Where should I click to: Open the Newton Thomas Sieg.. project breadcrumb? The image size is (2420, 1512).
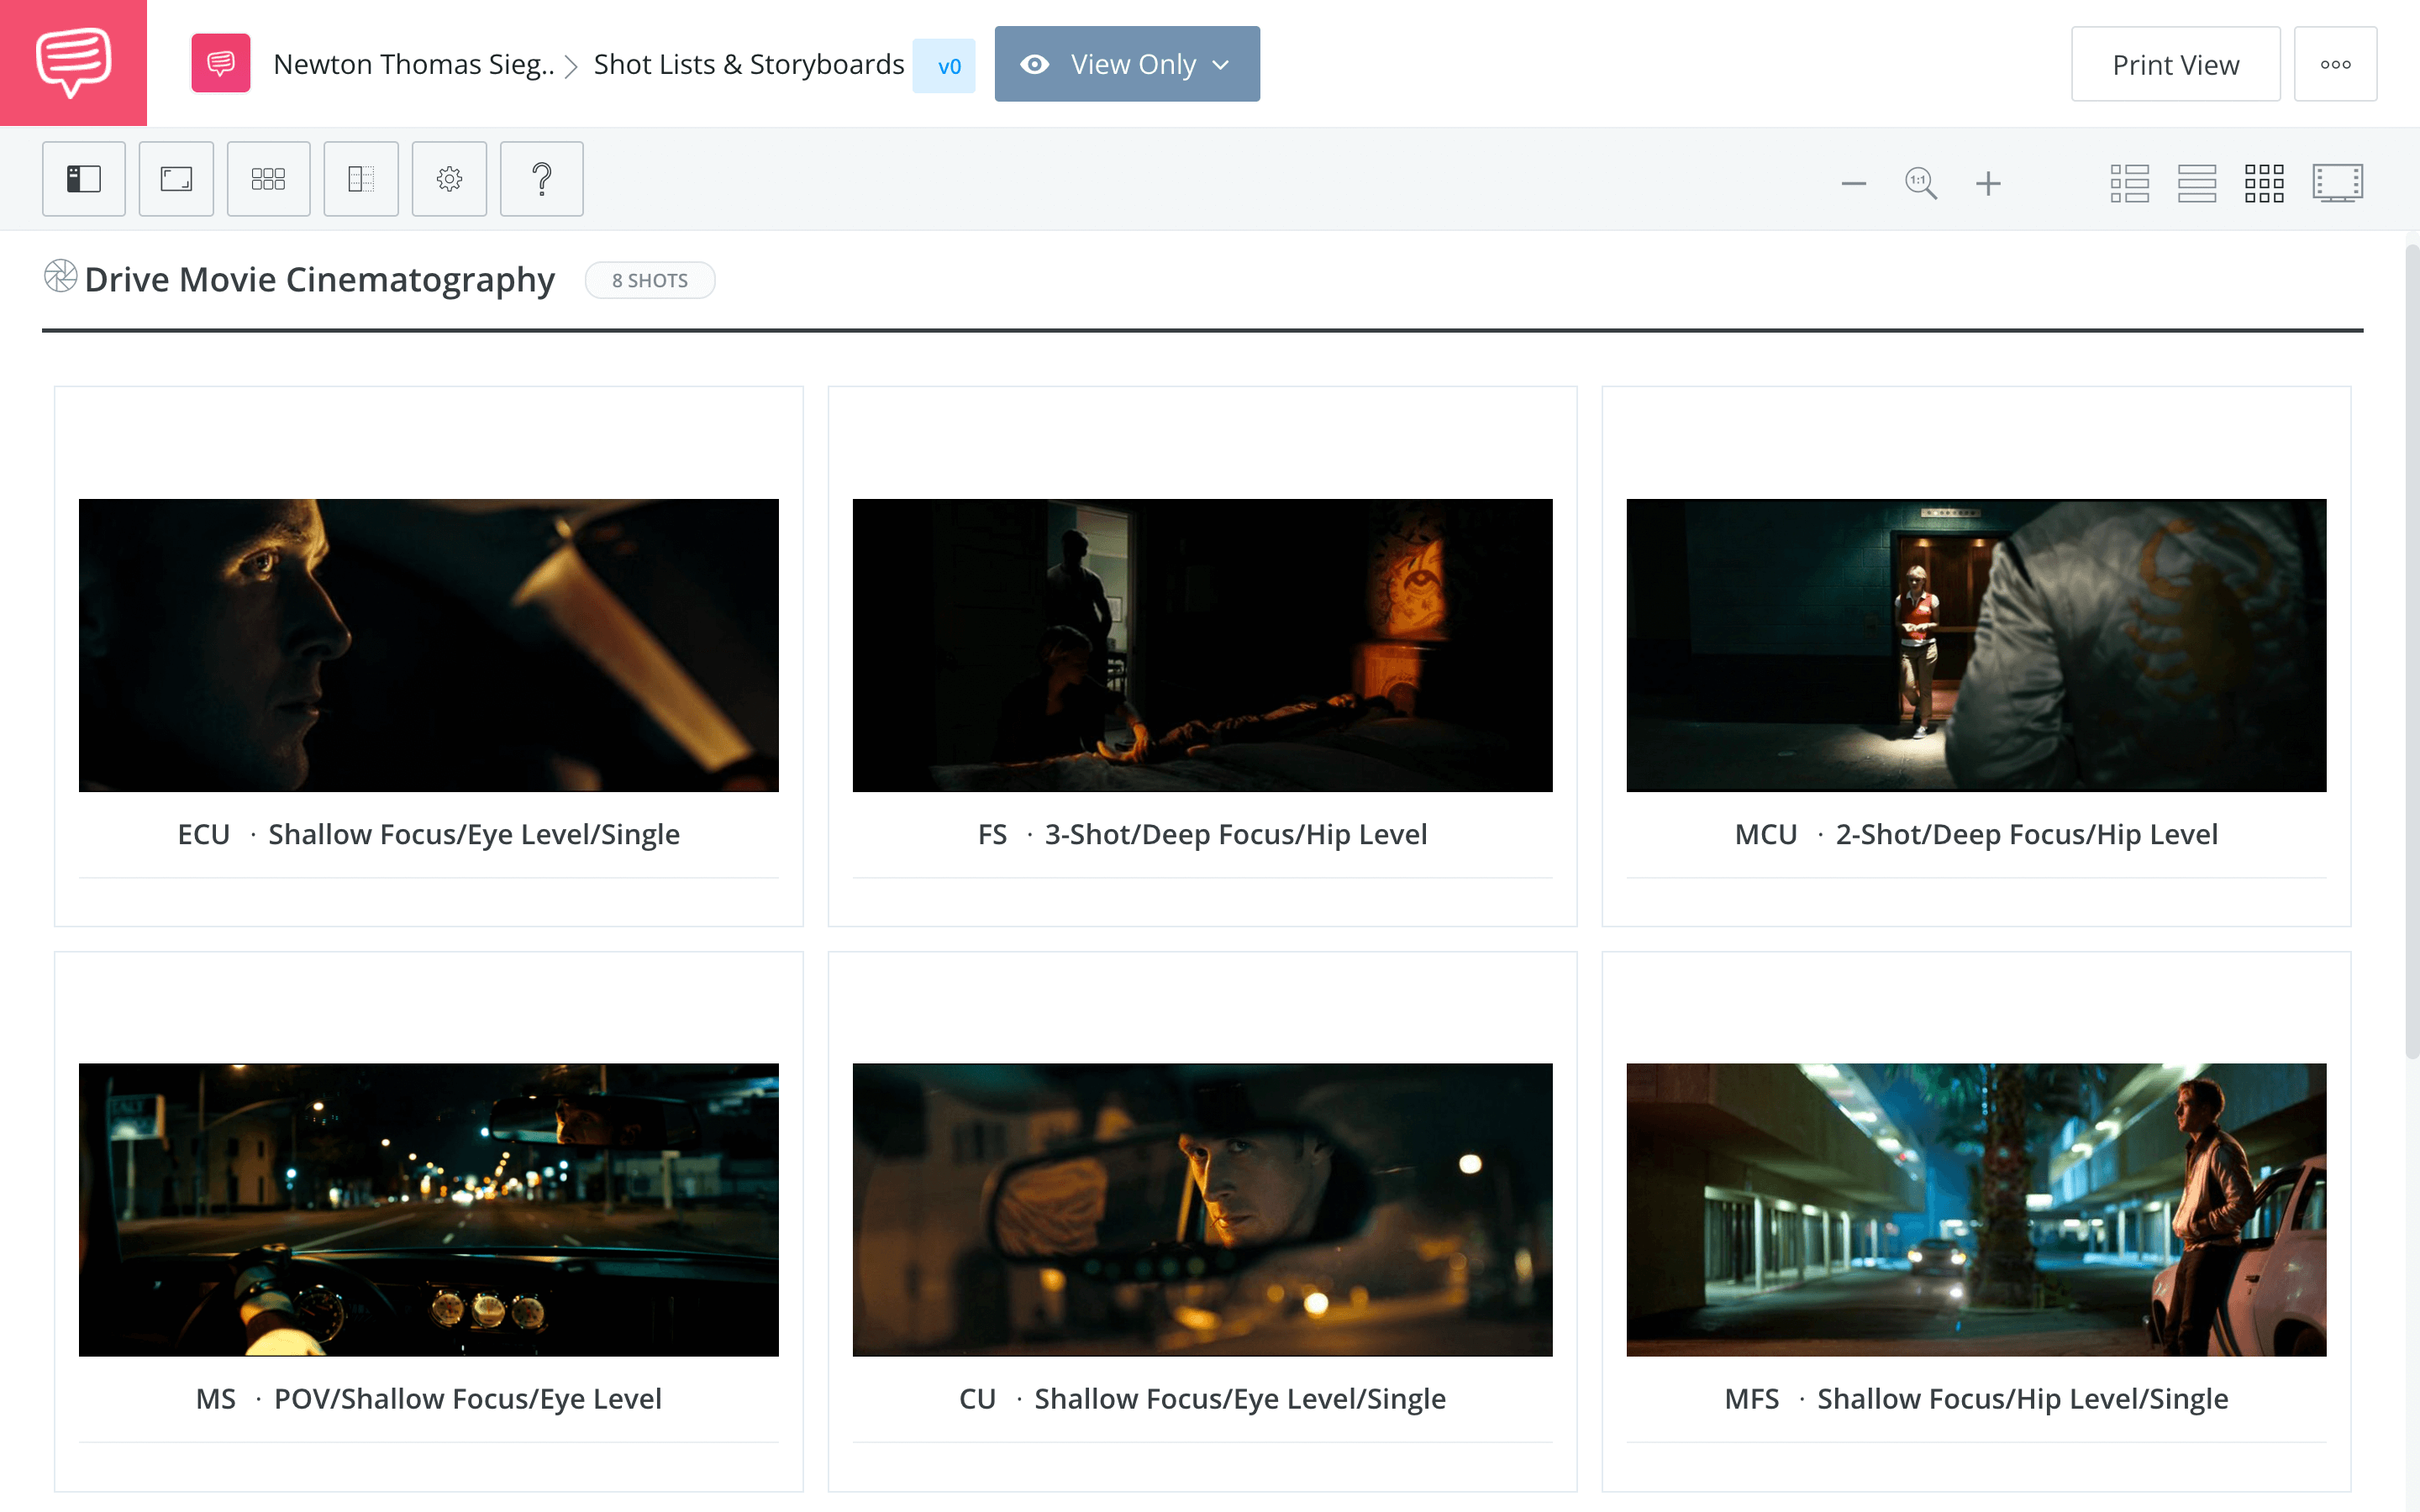tap(414, 64)
